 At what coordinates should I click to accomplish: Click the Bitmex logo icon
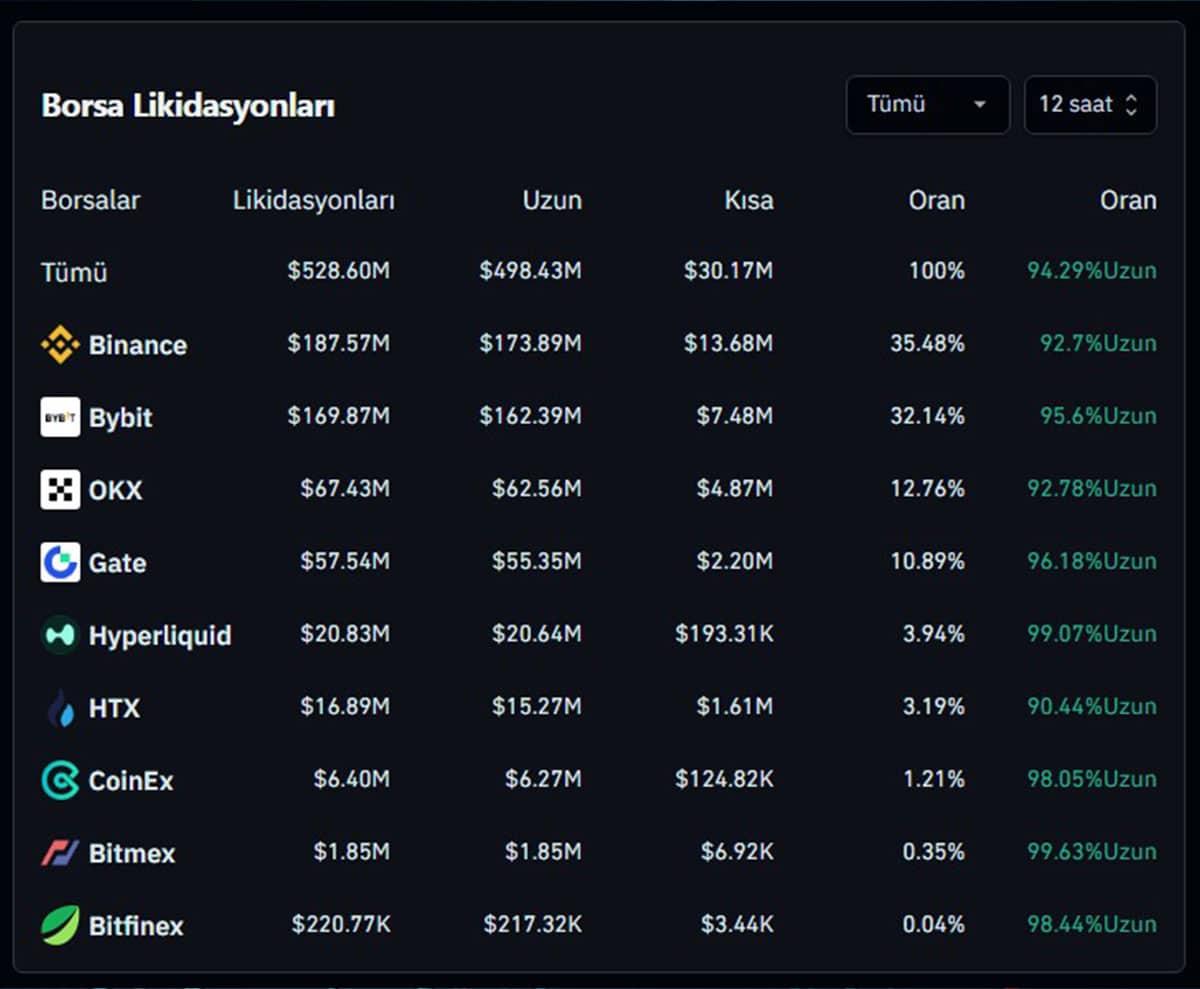tap(60, 853)
